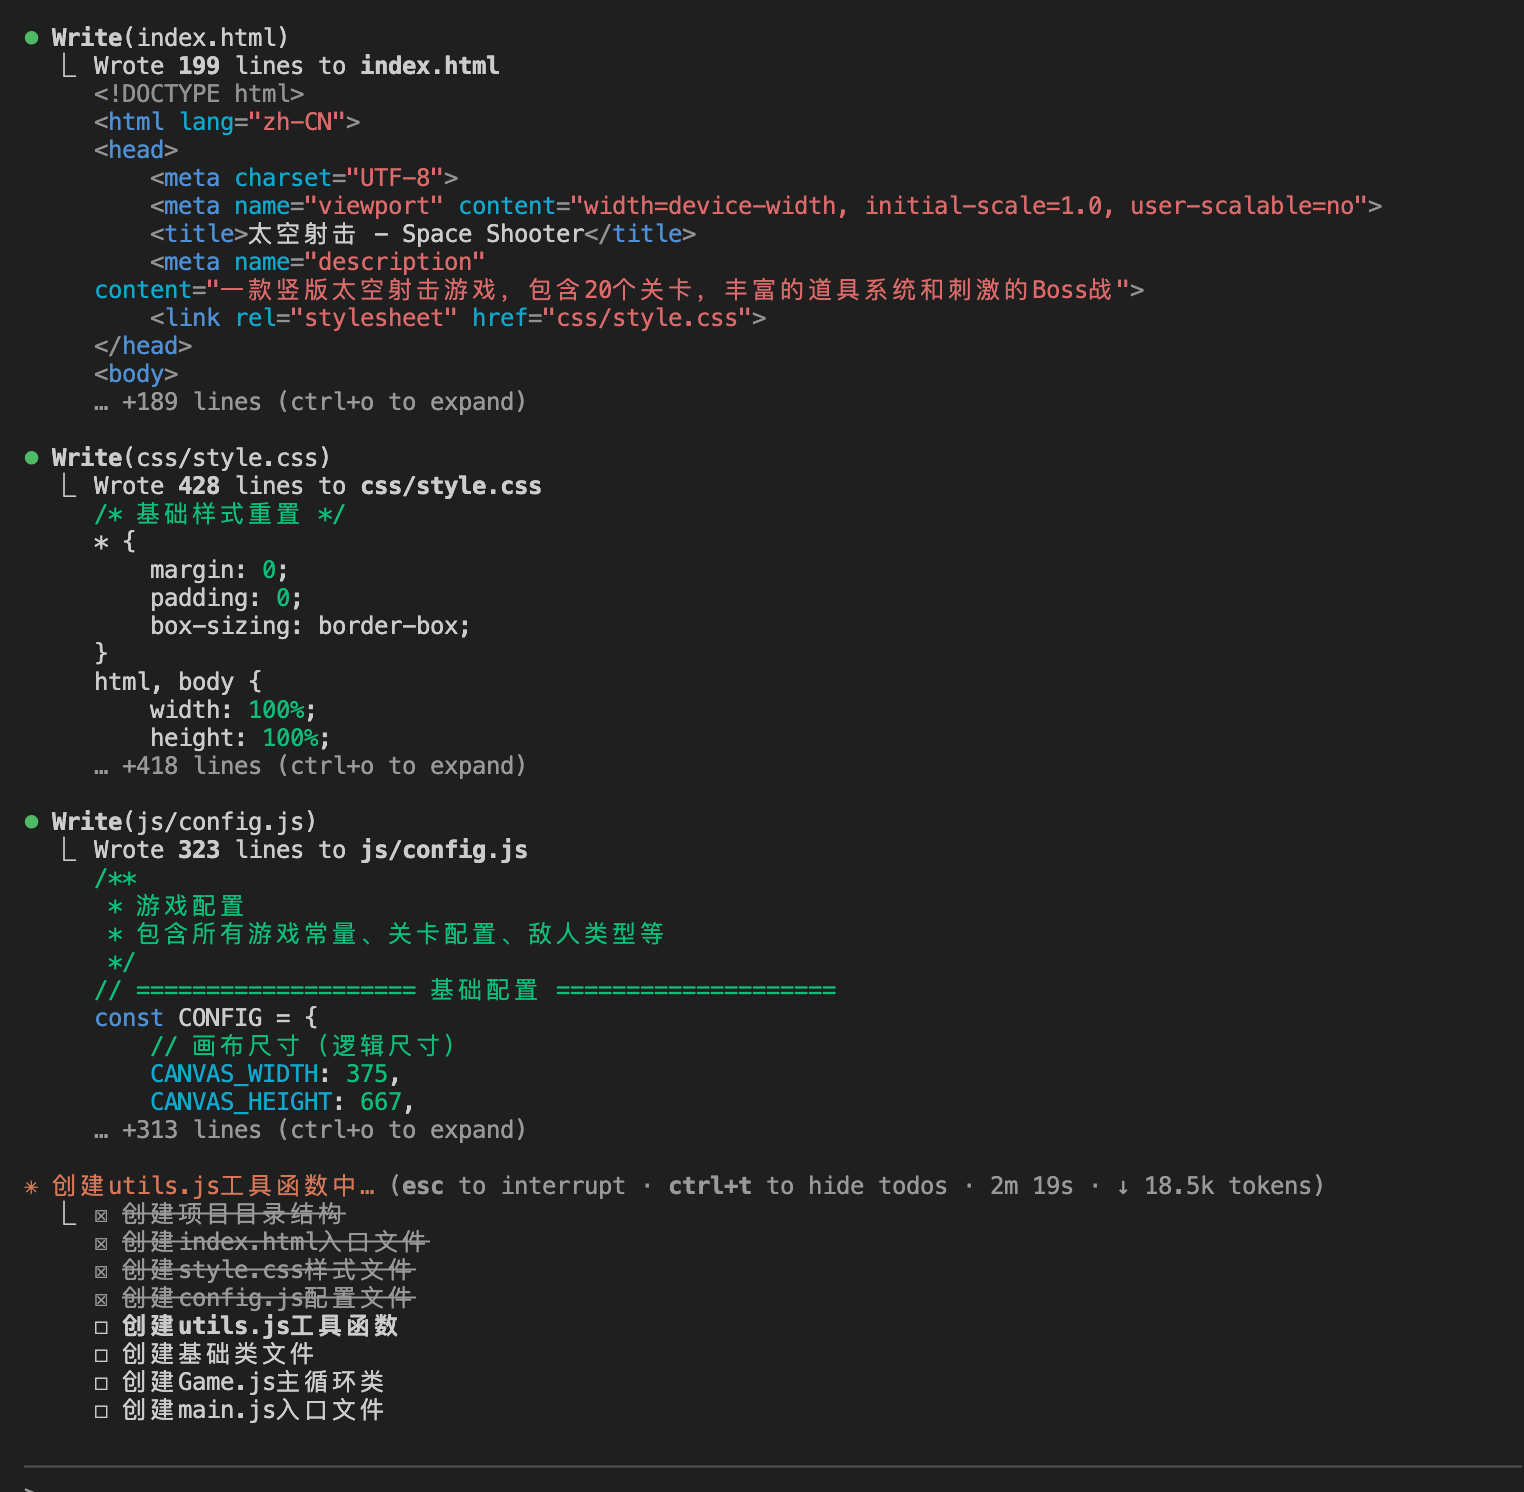Image resolution: width=1524 pixels, height=1492 pixels.
Task: Click the '基础配置' section divider comment
Action: click(465, 990)
